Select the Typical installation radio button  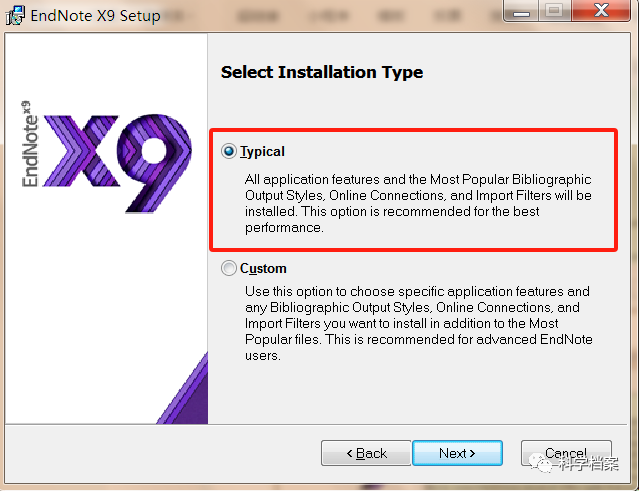(229, 151)
